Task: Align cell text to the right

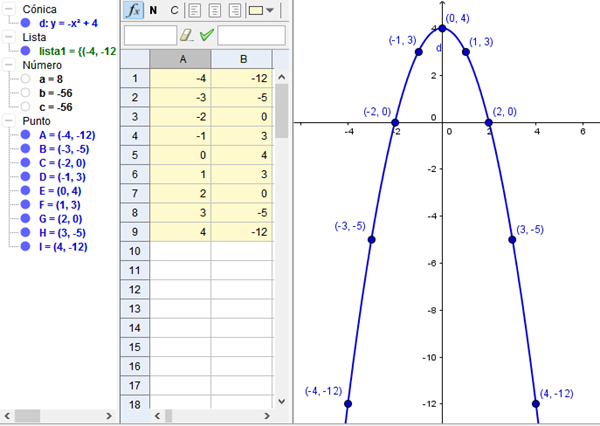Action: click(x=234, y=11)
